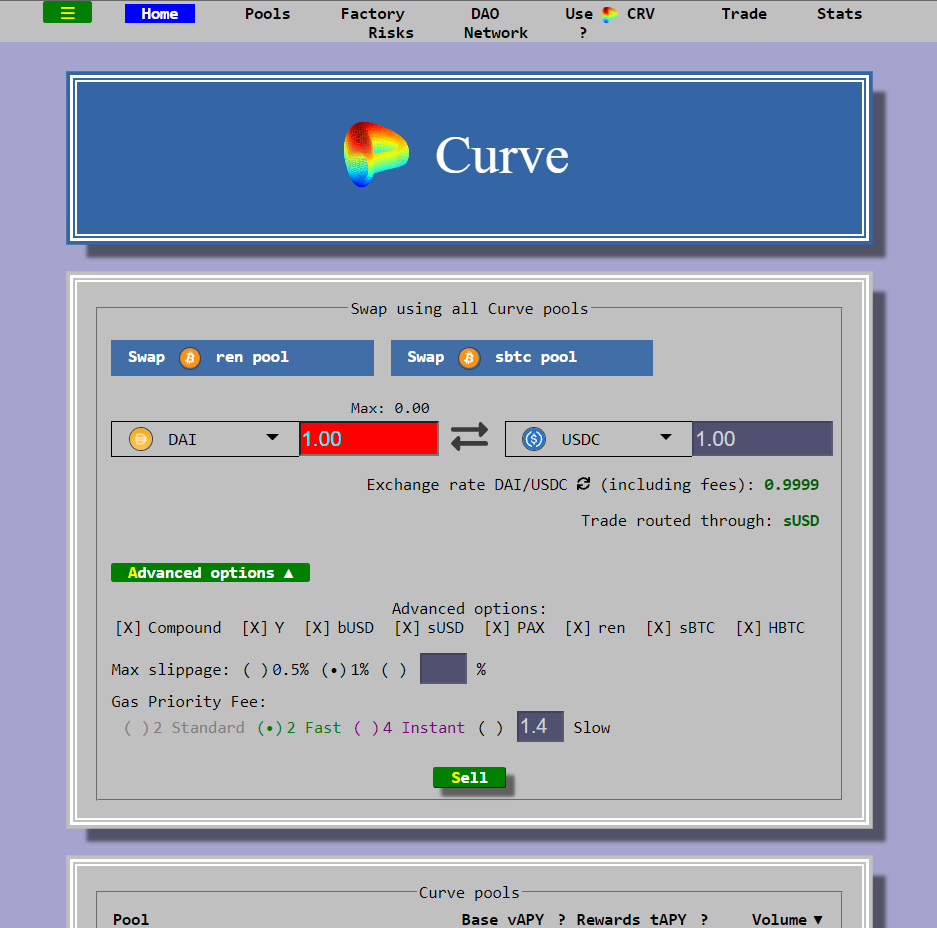Click the CRV logo in navigation
Image resolution: width=937 pixels, height=928 pixels.
tap(610, 14)
